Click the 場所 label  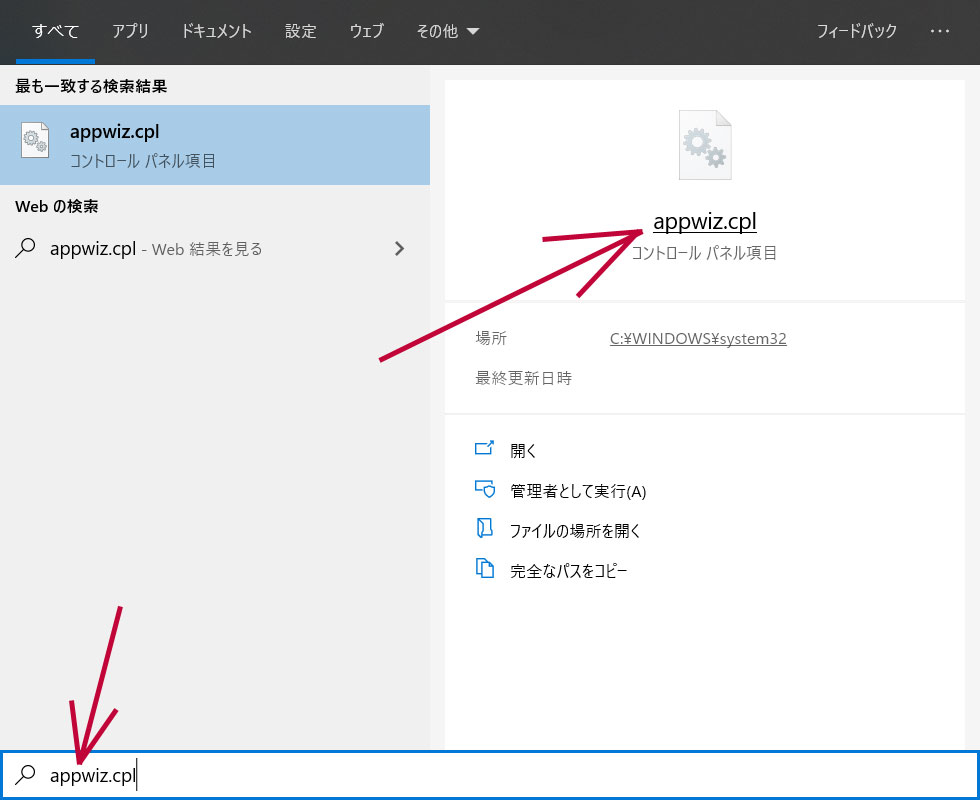pyautogui.click(x=491, y=338)
